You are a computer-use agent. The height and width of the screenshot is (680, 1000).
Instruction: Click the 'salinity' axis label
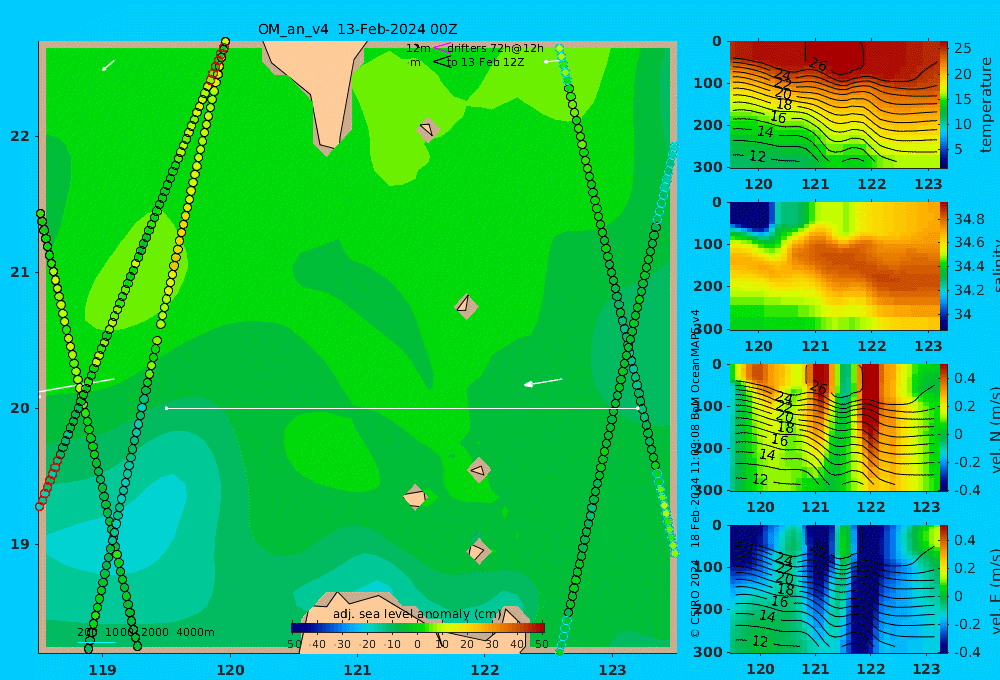pyautogui.click(x=994, y=266)
